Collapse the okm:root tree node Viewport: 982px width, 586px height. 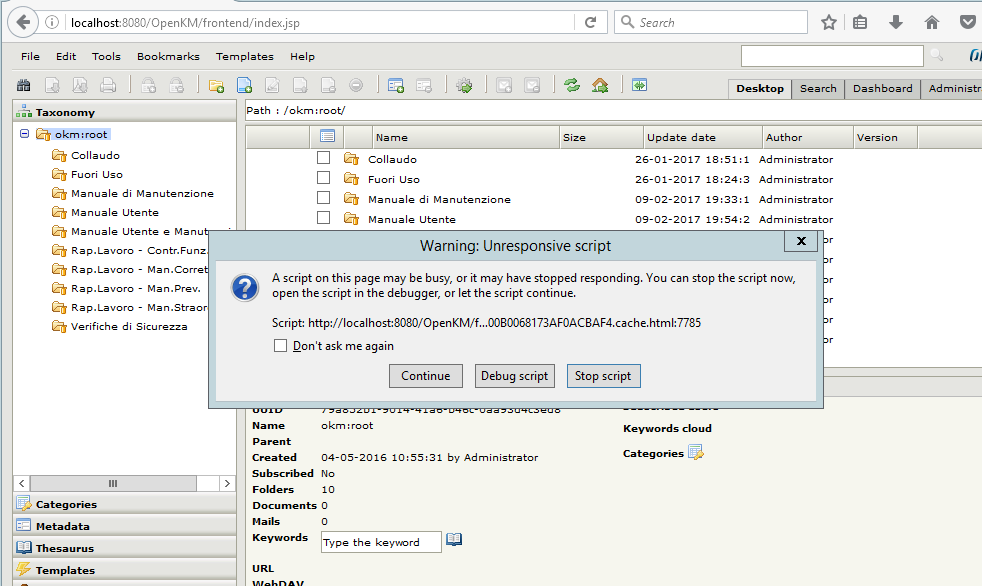25,134
